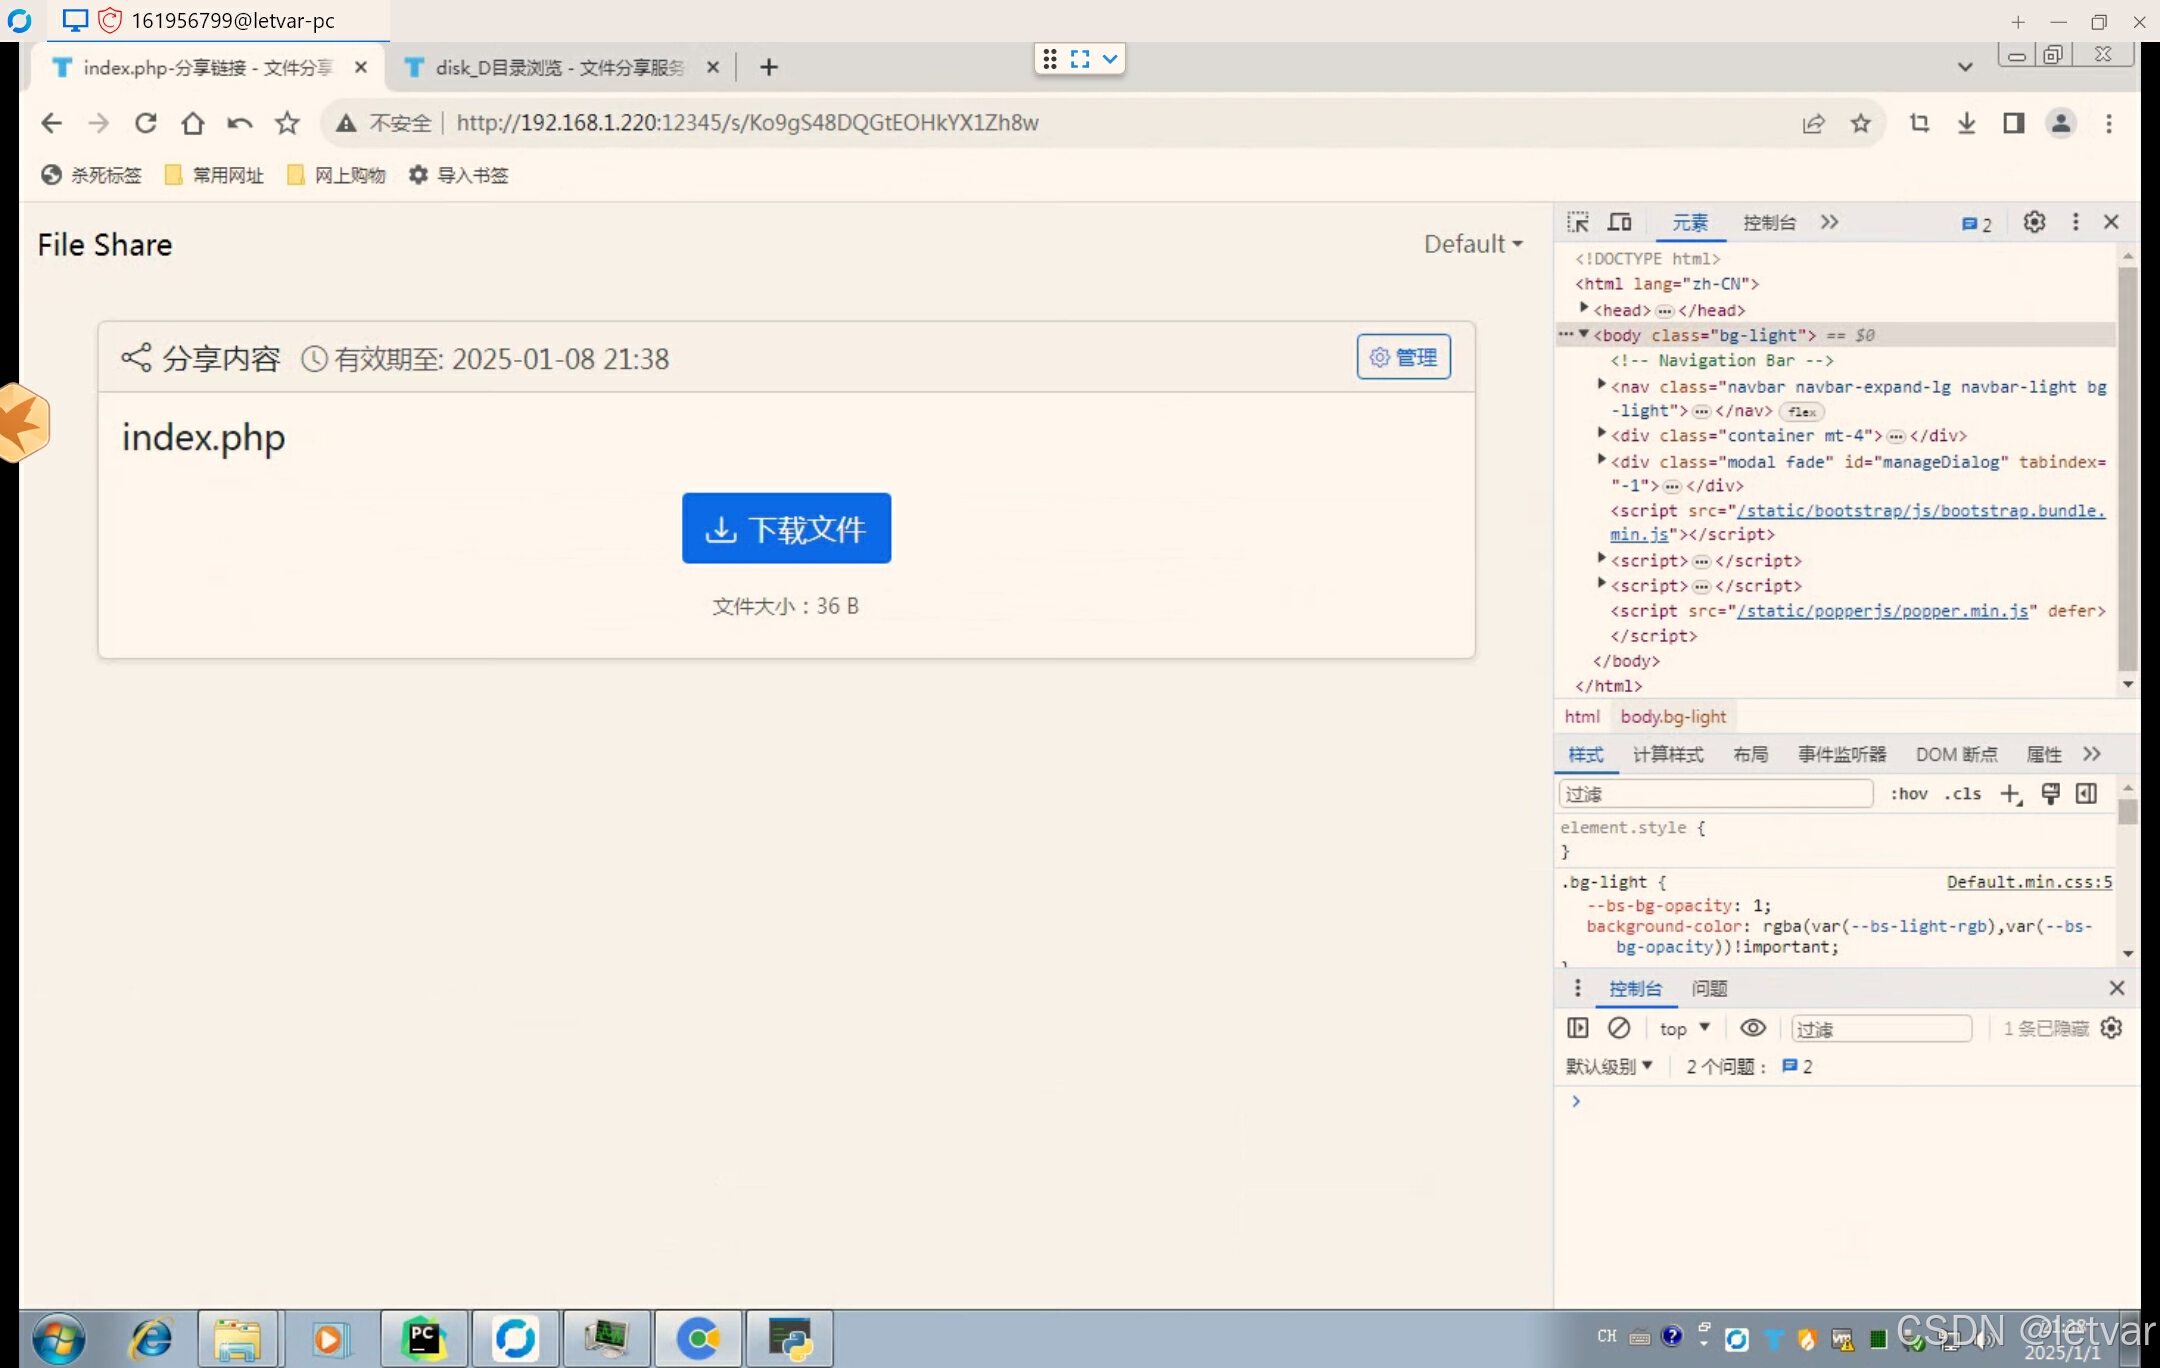Screen dimensions: 2160x1368
Task: Switch to the 元素 Elements tab
Action: (x=1690, y=223)
